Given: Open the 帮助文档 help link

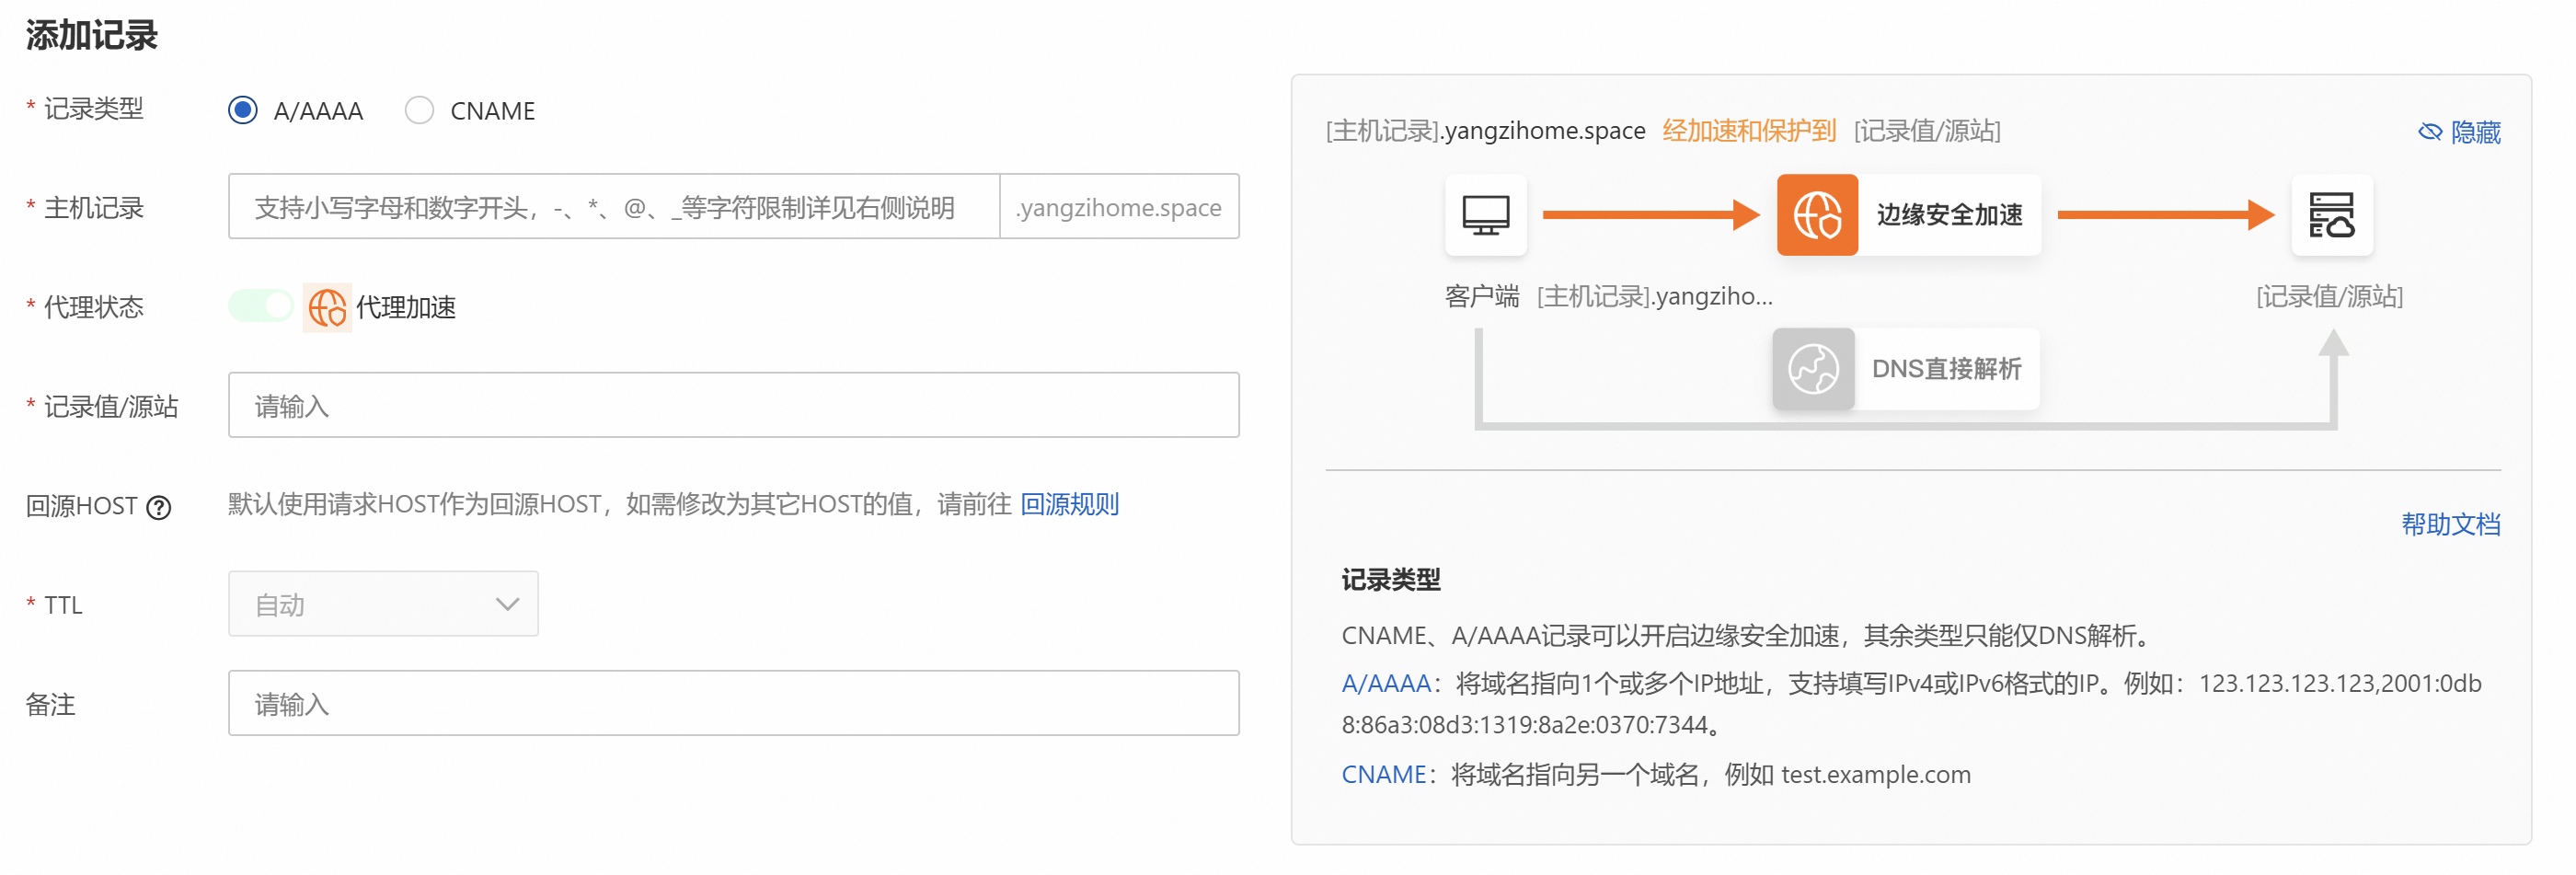Looking at the screenshot, I should pos(2449,524).
